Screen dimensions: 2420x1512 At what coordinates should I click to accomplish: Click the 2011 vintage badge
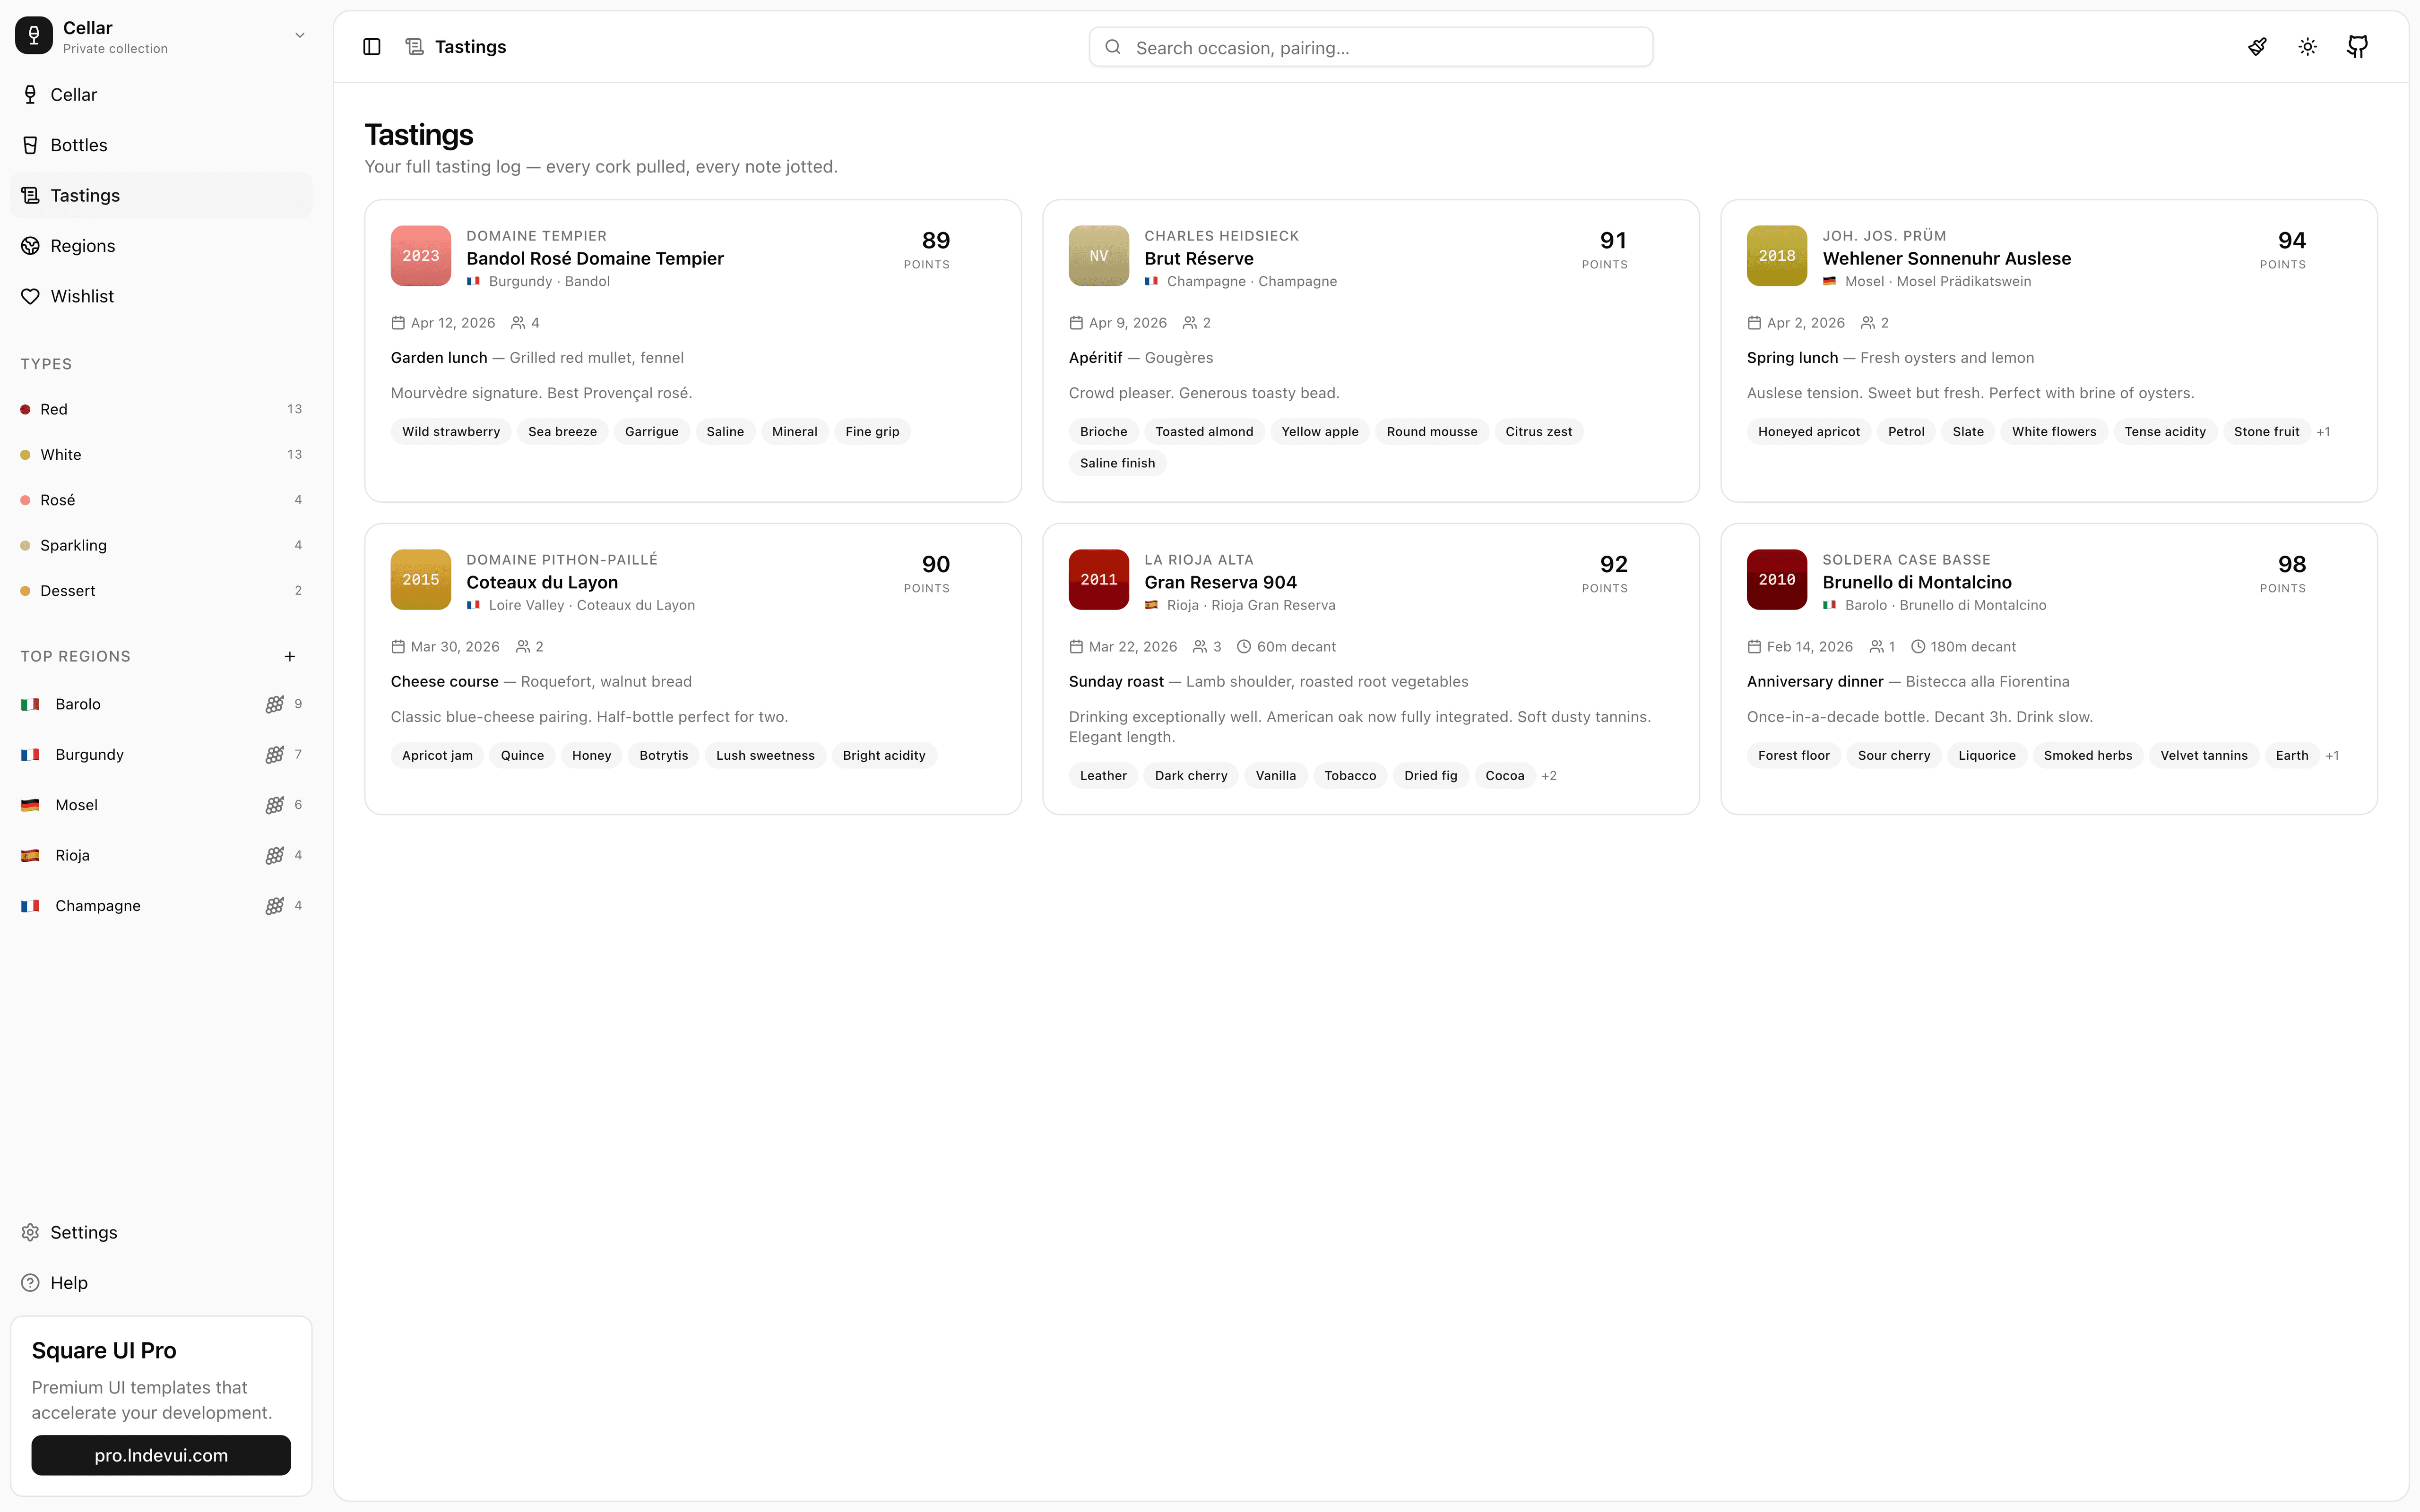pos(1099,580)
